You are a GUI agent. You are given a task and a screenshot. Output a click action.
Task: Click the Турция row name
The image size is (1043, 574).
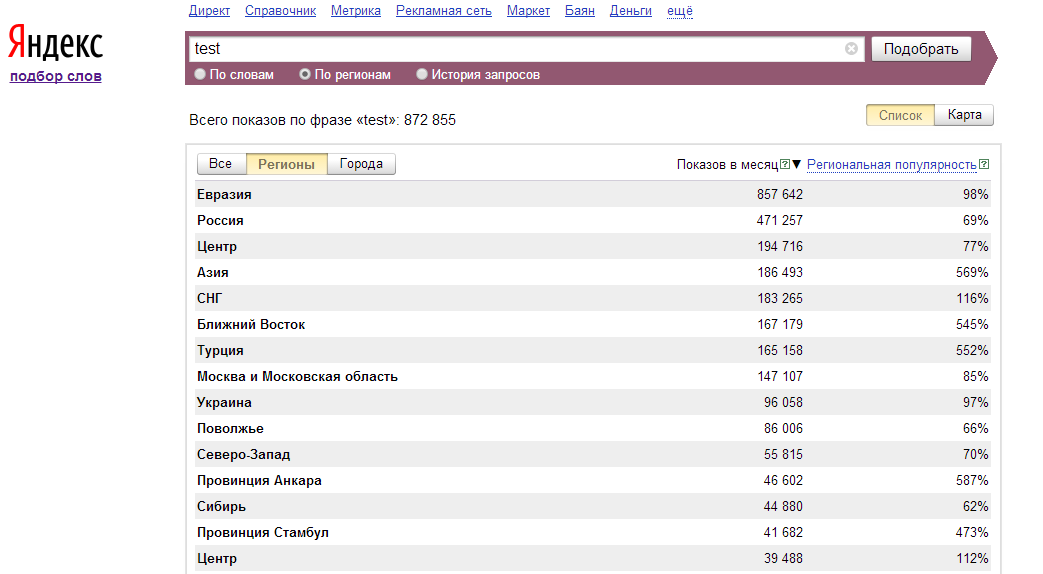click(x=220, y=350)
